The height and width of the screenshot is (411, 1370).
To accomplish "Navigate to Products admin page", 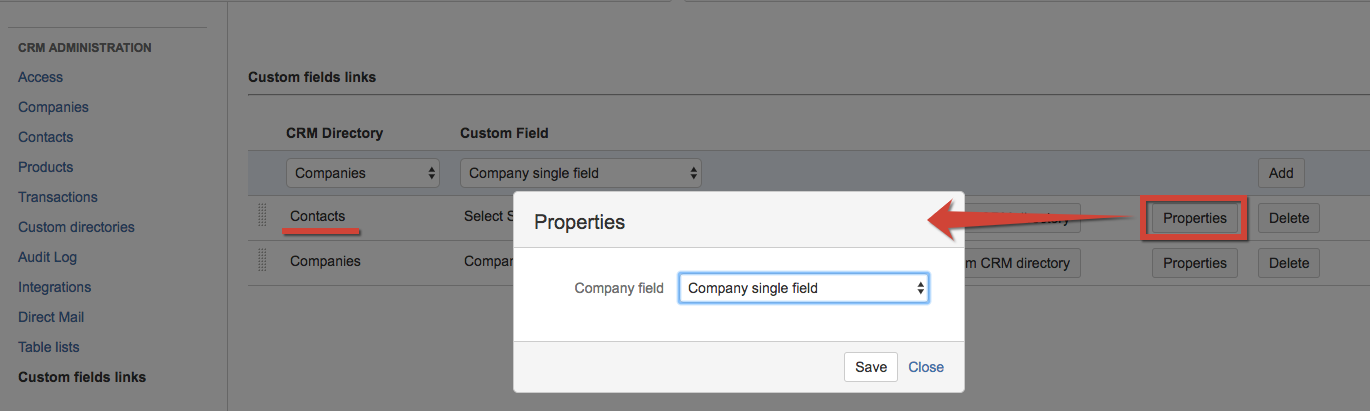I will tap(46, 167).
